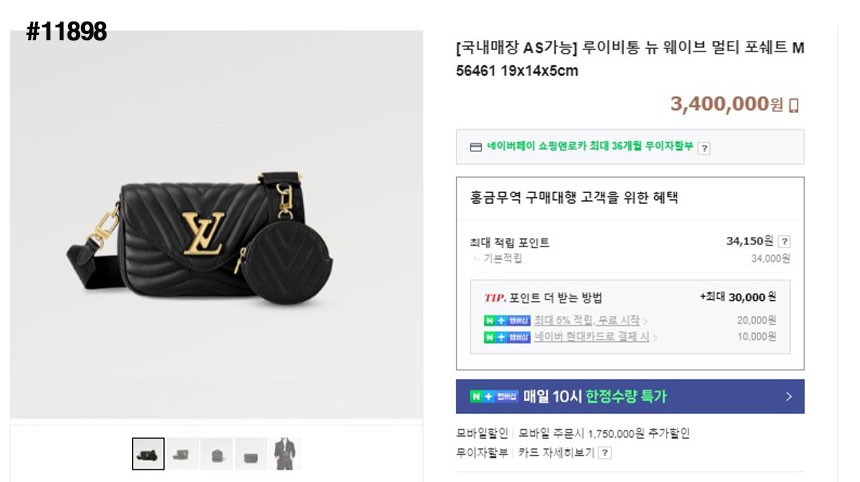Select the third product thumbnail
Image resolution: width=860 pixels, height=482 pixels.
(x=216, y=454)
